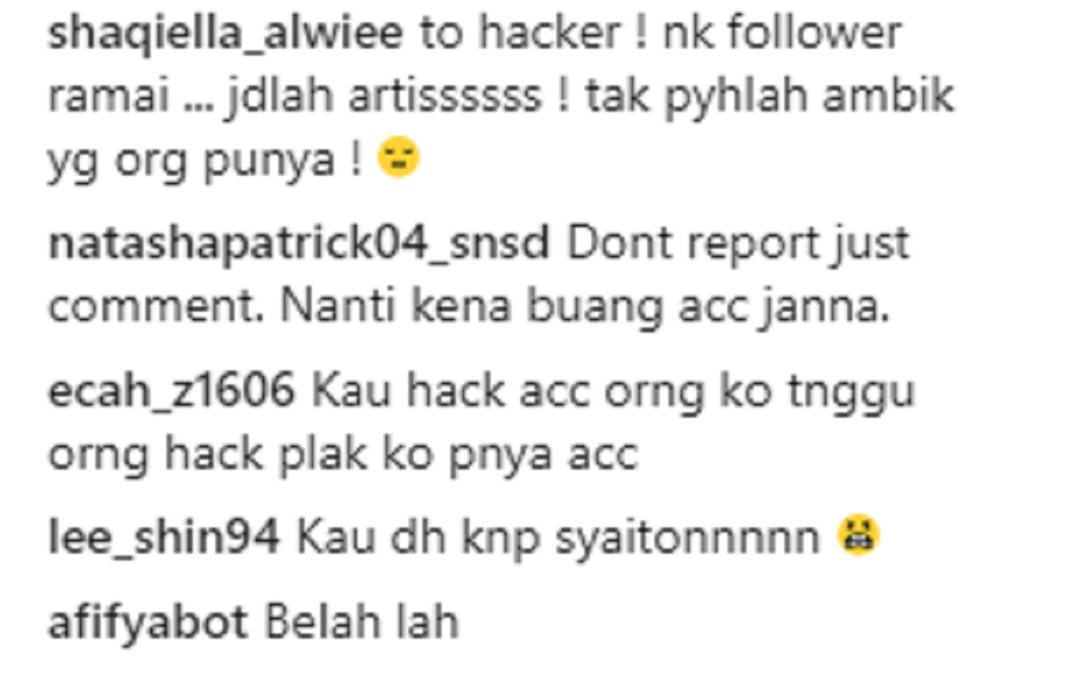
Task: Open shaqiella_alwiee's profile
Action: [225, 33]
